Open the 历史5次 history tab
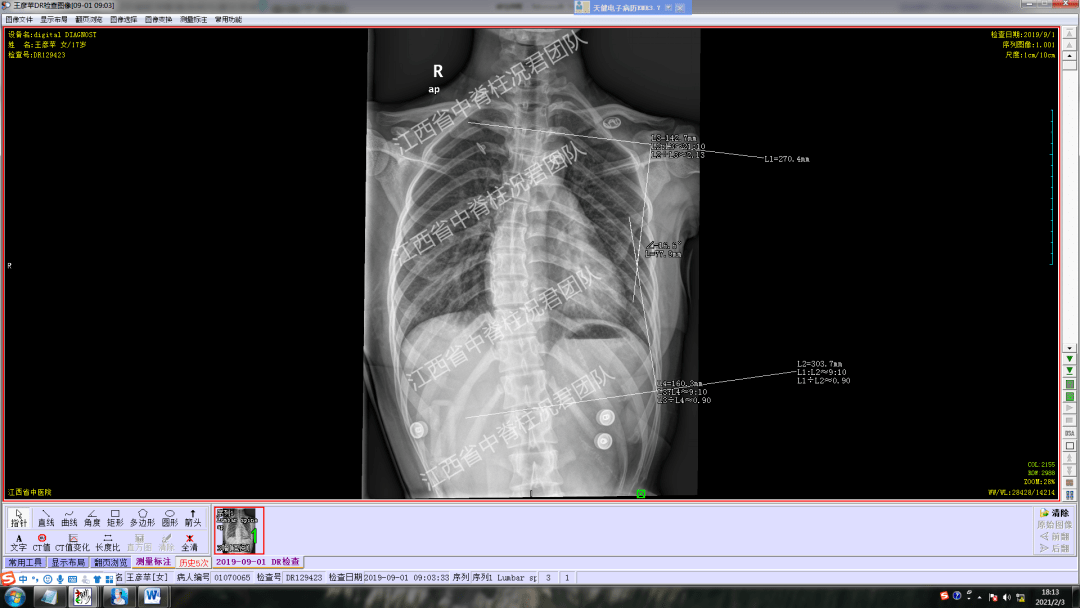The height and width of the screenshot is (608, 1080). point(193,563)
